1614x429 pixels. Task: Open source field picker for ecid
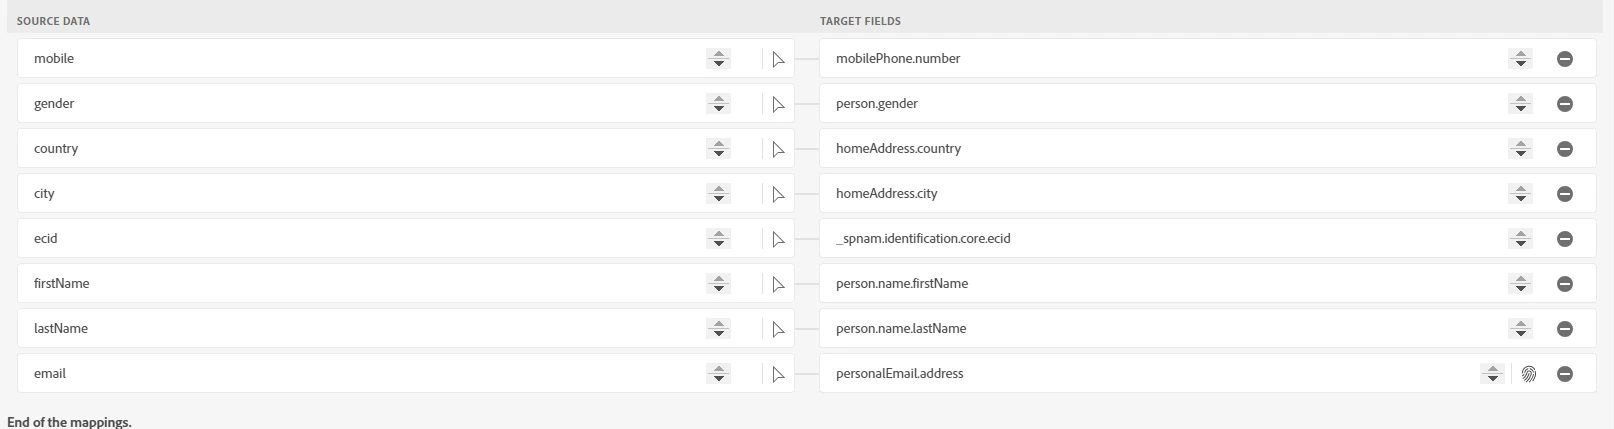click(x=778, y=239)
